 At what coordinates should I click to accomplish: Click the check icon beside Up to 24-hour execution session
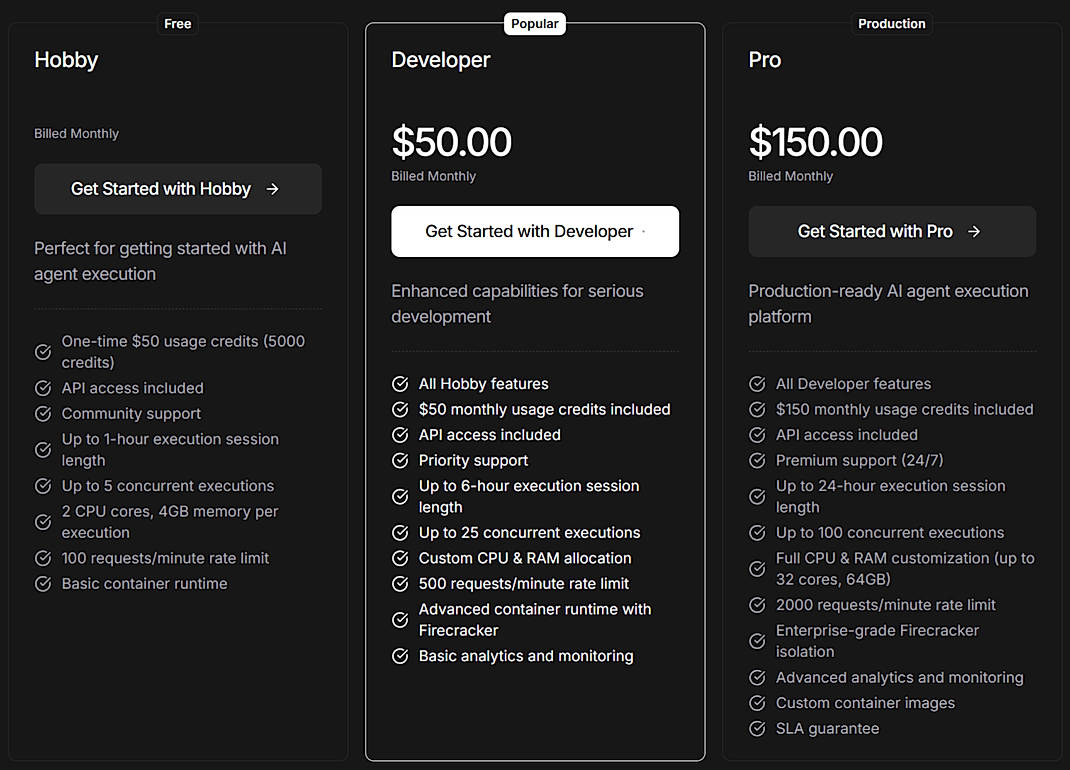(757, 497)
